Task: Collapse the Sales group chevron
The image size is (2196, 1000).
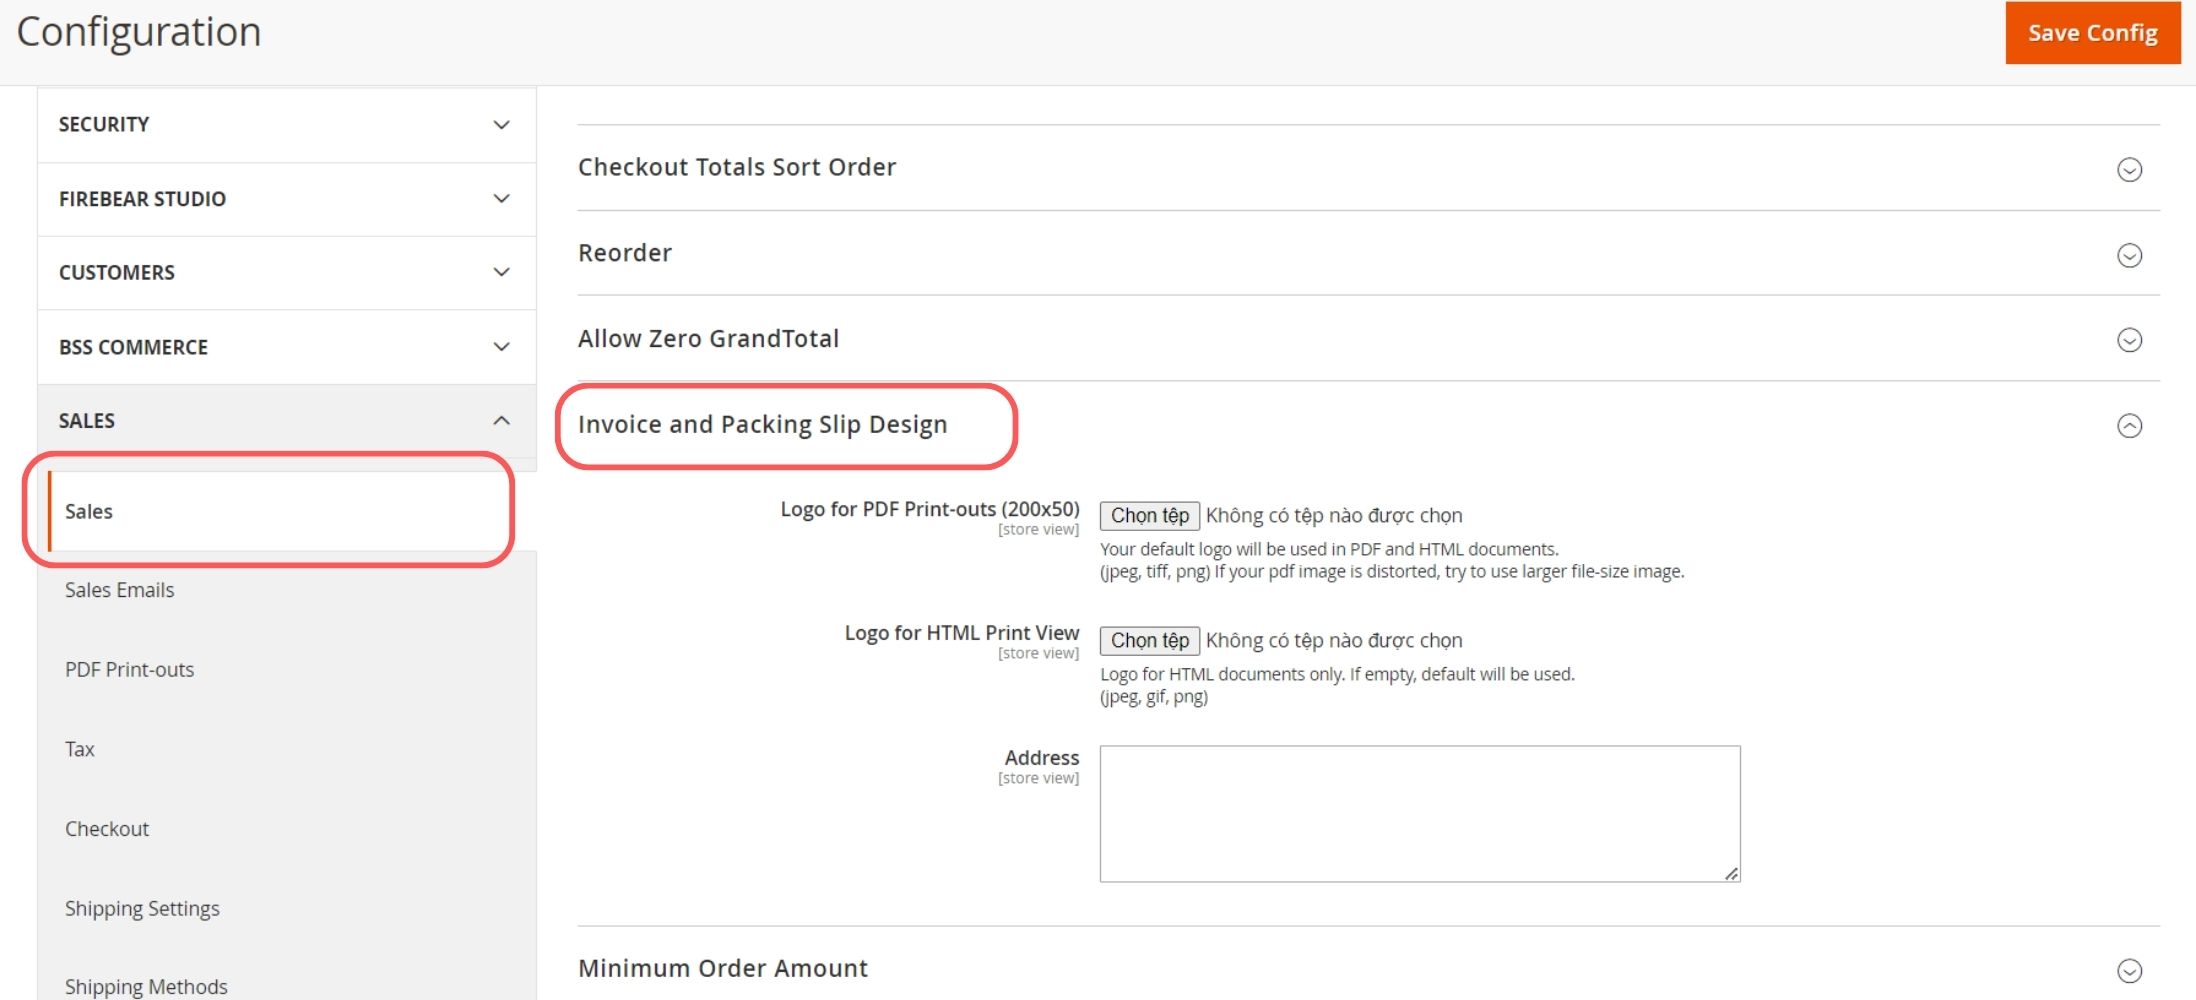Action: 501,421
